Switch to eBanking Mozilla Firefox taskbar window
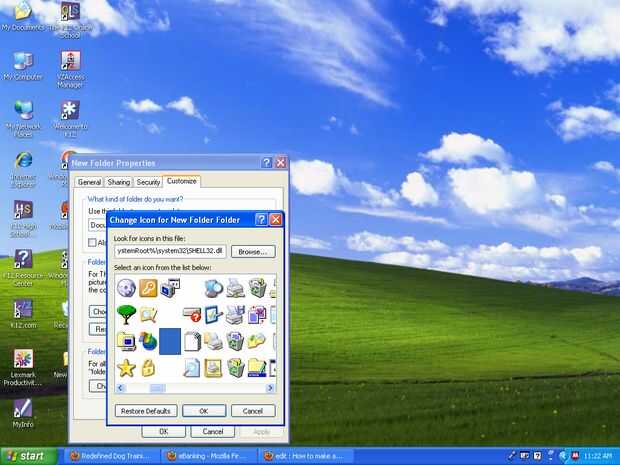620x465 pixels. point(210,456)
